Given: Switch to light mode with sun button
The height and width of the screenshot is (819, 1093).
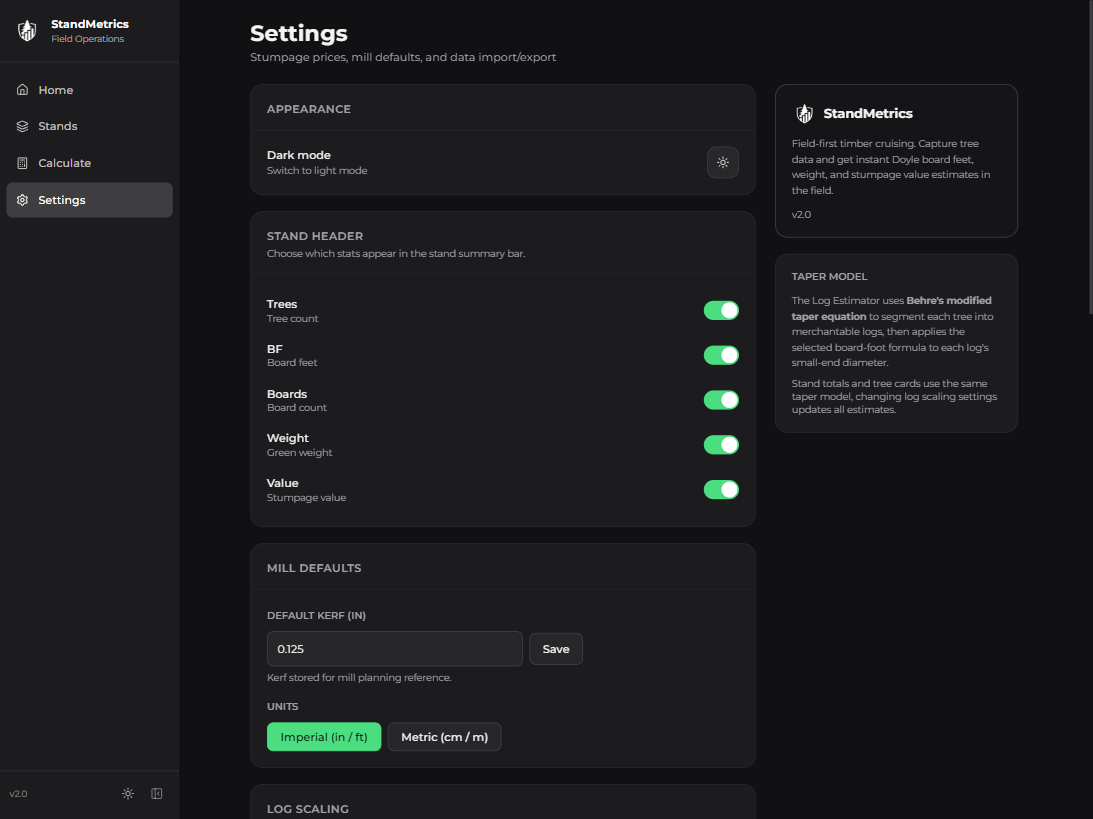Looking at the screenshot, I should tap(722, 162).
